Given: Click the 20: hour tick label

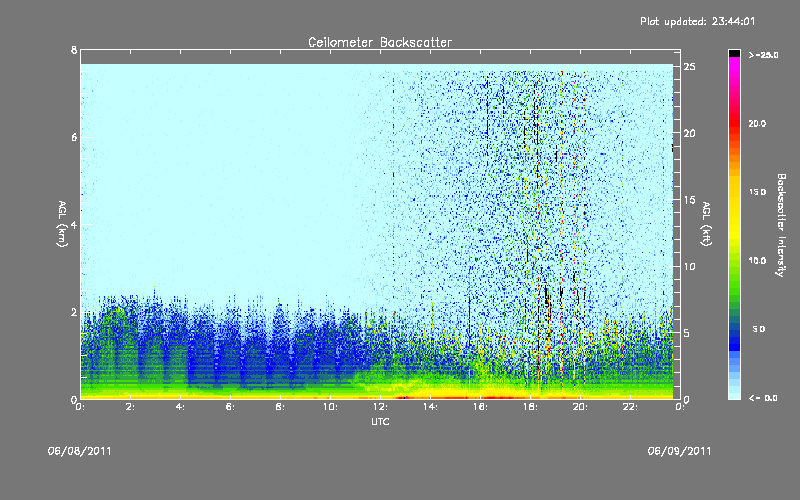Looking at the screenshot, I should 580,407.
